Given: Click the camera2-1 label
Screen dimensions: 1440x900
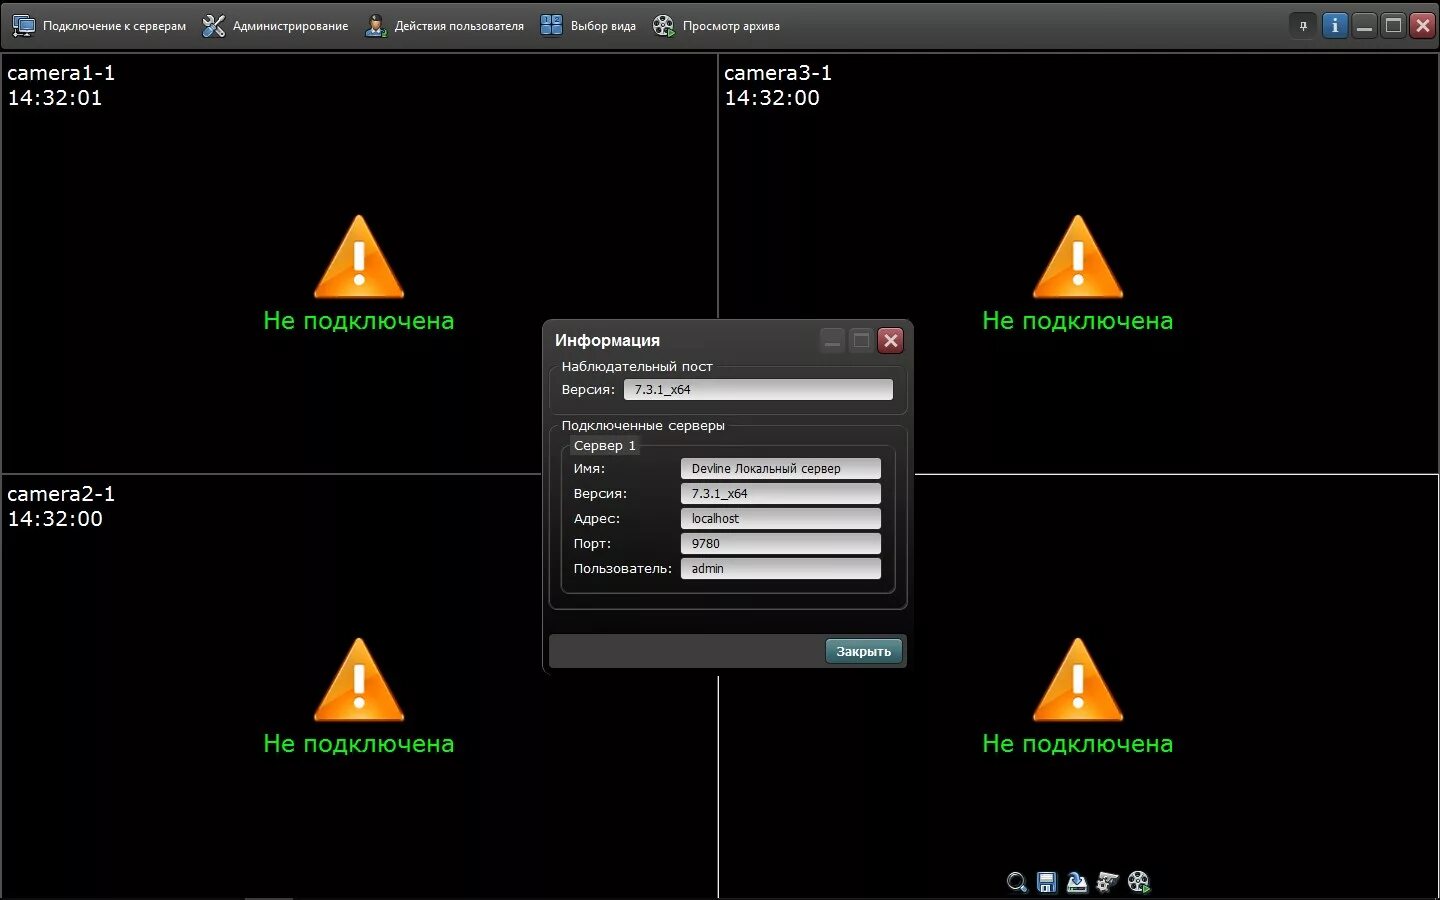Looking at the screenshot, I should coord(61,494).
